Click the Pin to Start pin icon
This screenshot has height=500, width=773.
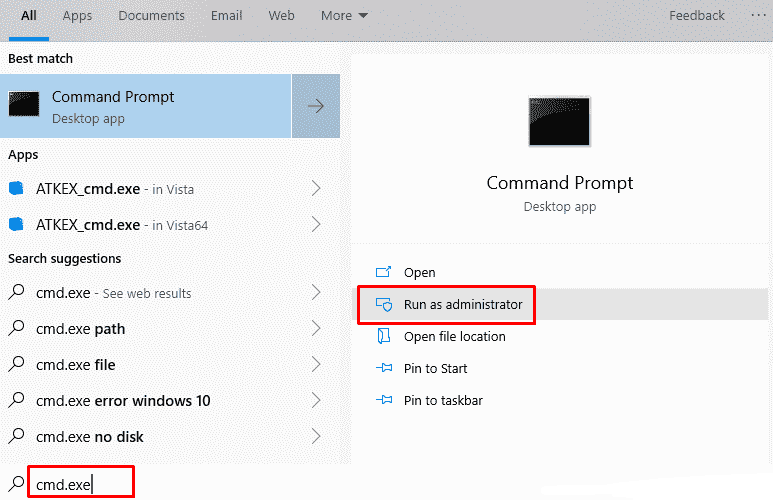pyautogui.click(x=382, y=369)
